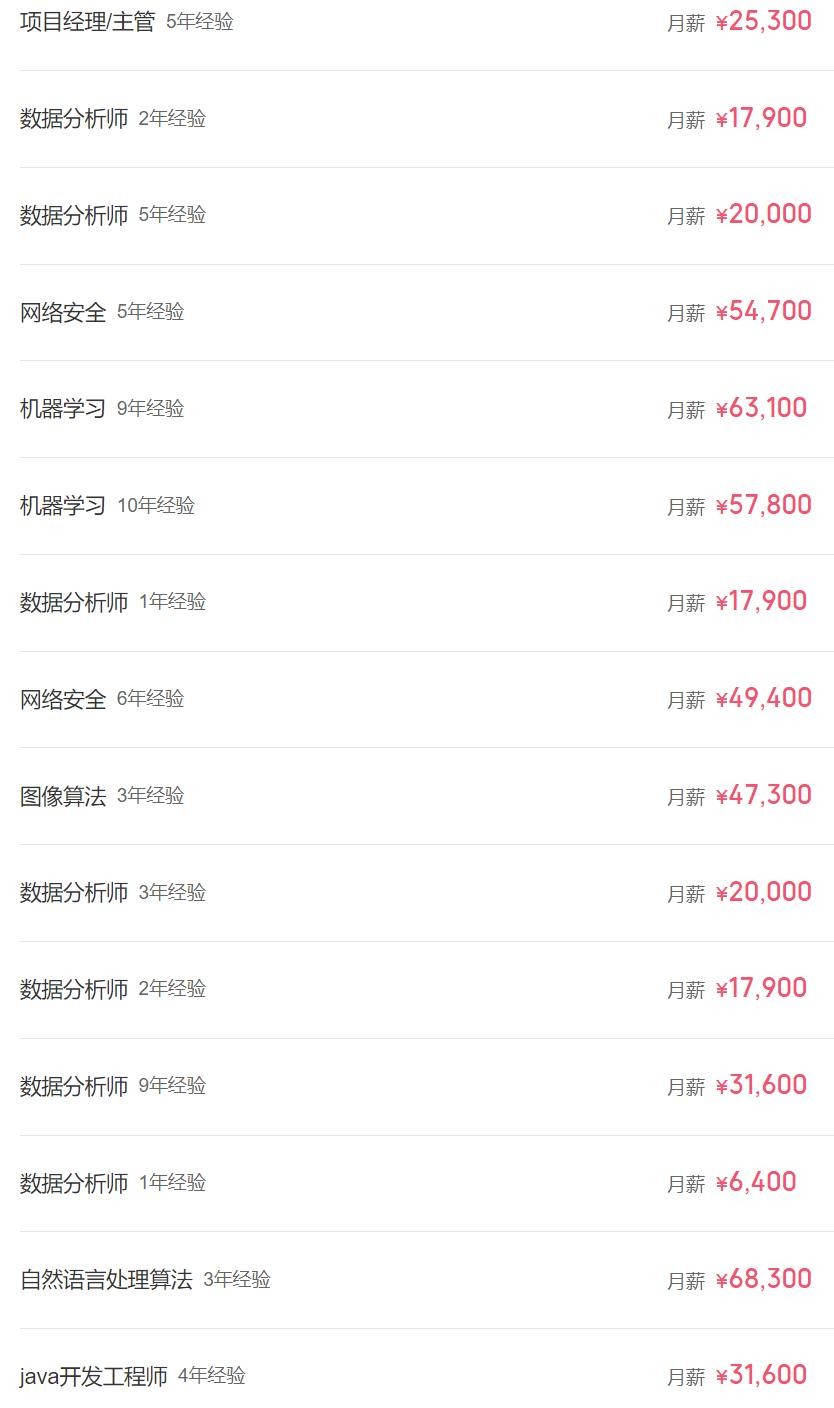Open the 自然语言处理算法 3年经验 listing
Screen dimensions: 834x1408
coord(106,1280)
